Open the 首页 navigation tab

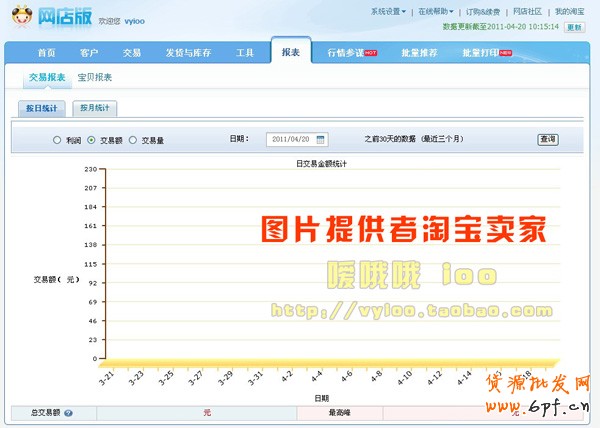tap(46, 52)
